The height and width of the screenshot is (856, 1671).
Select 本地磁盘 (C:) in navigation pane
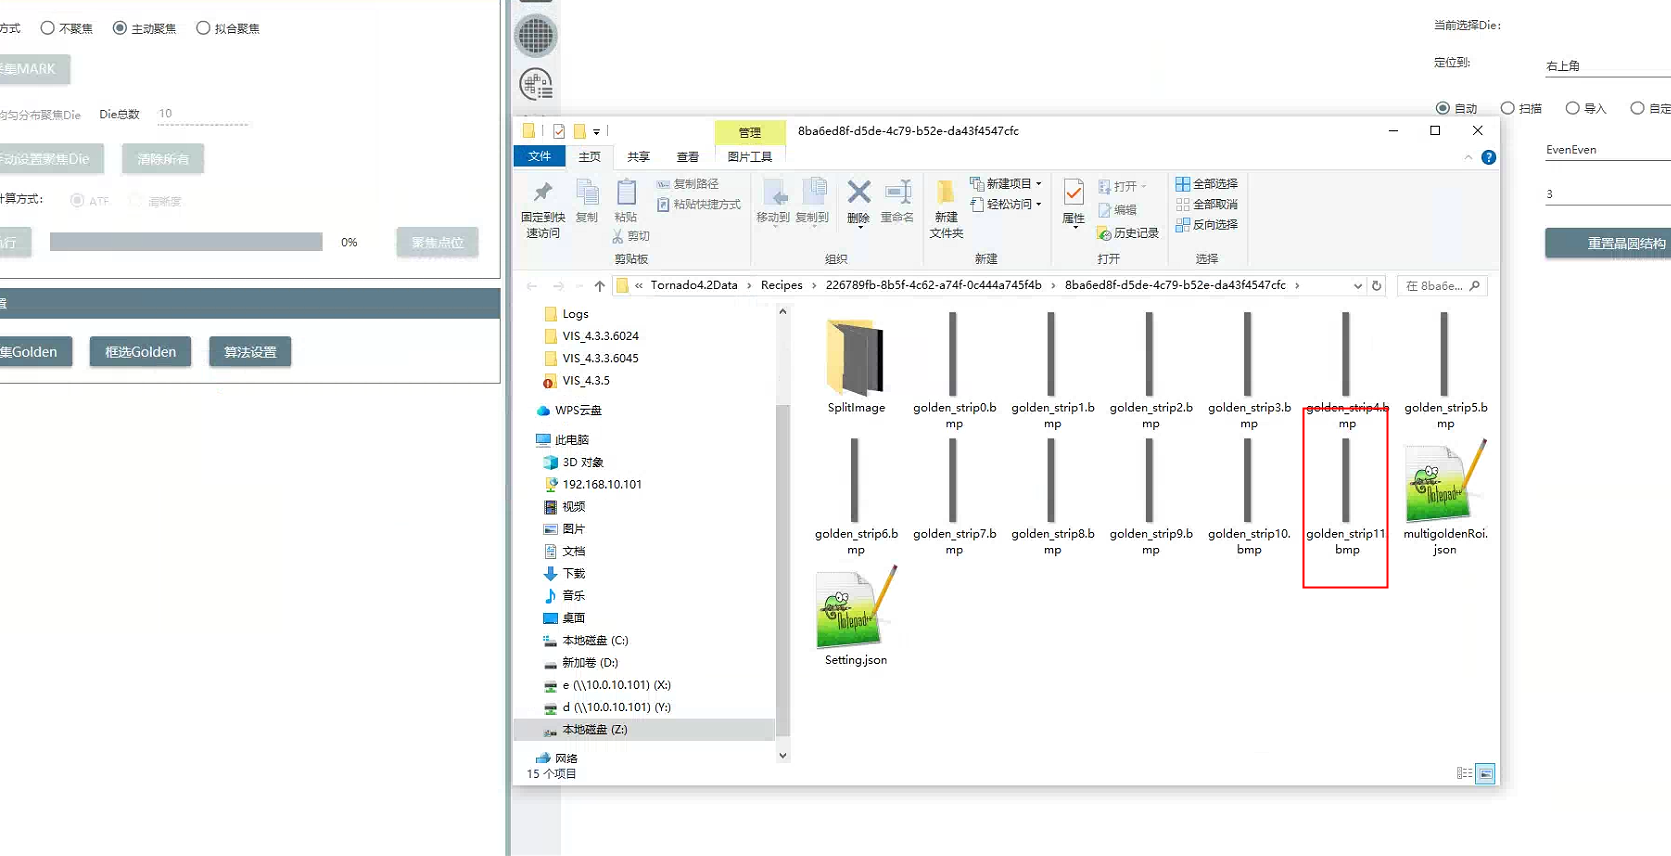(x=594, y=640)
